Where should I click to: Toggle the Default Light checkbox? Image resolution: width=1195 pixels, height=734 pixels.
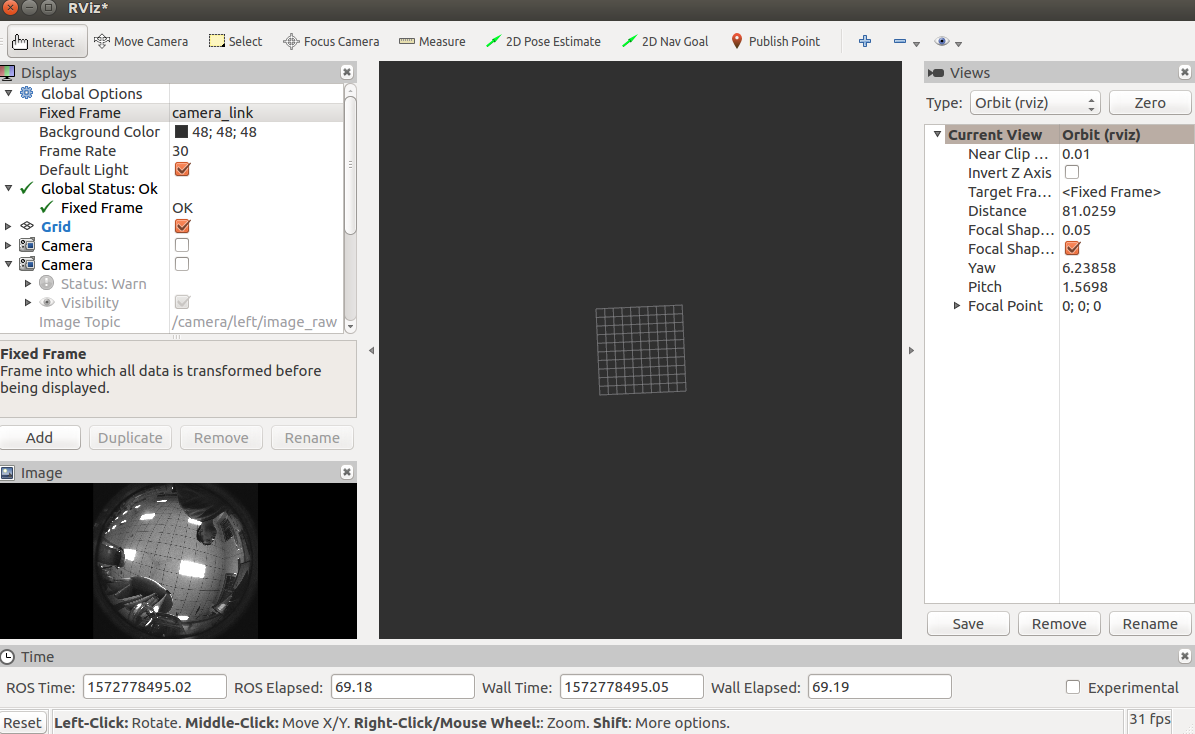click(x=181, y=169)
